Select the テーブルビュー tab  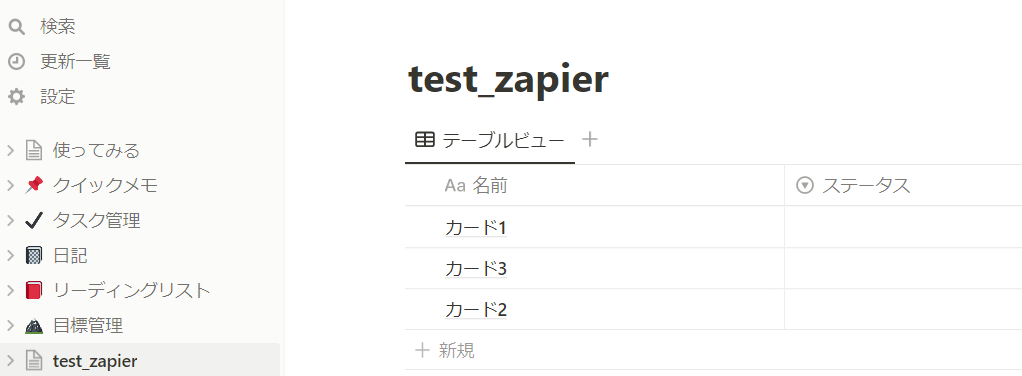[490, 139]
